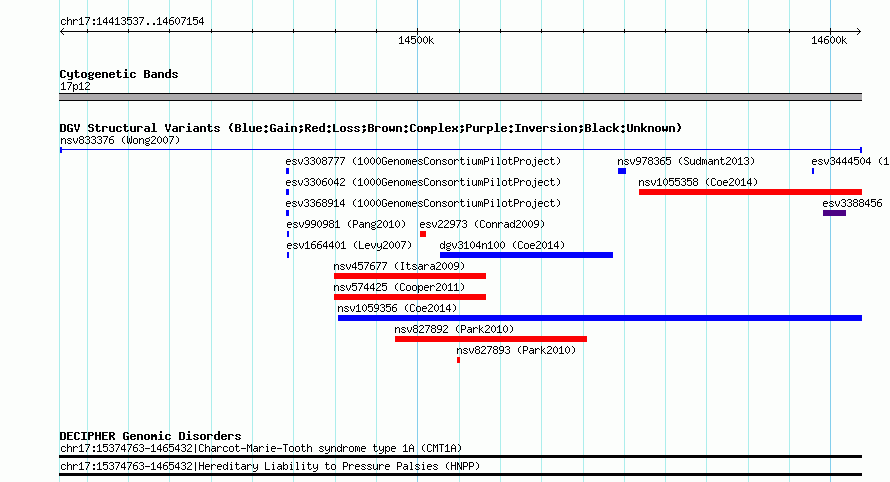Open esv1664401 (Levy2007) label
This screenshot has height=482, width=890.
[x=349, y=245]
